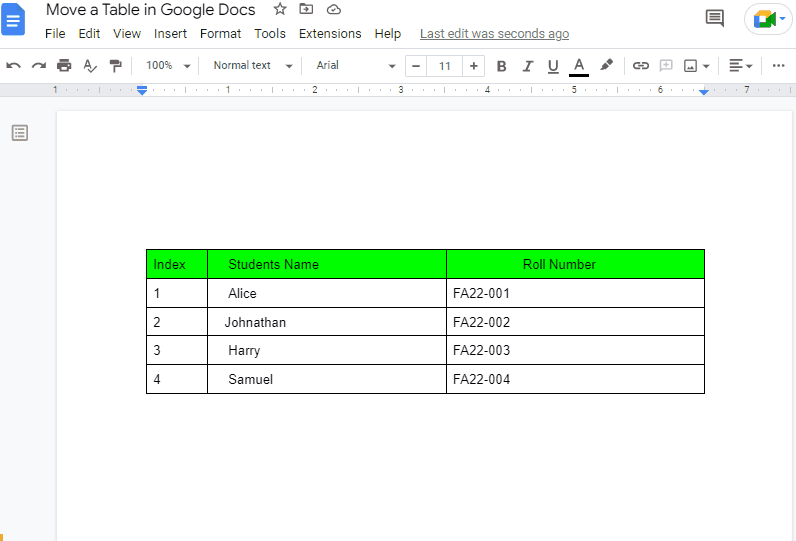
Task: Open the Normal text styles dropdown
Action: tap(252, 65)
